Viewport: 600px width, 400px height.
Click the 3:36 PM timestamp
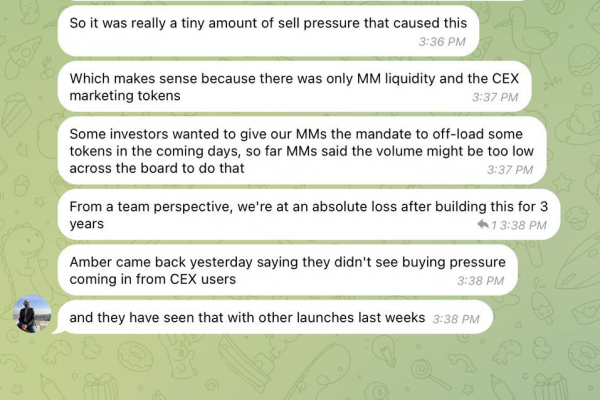coord(442,41)
